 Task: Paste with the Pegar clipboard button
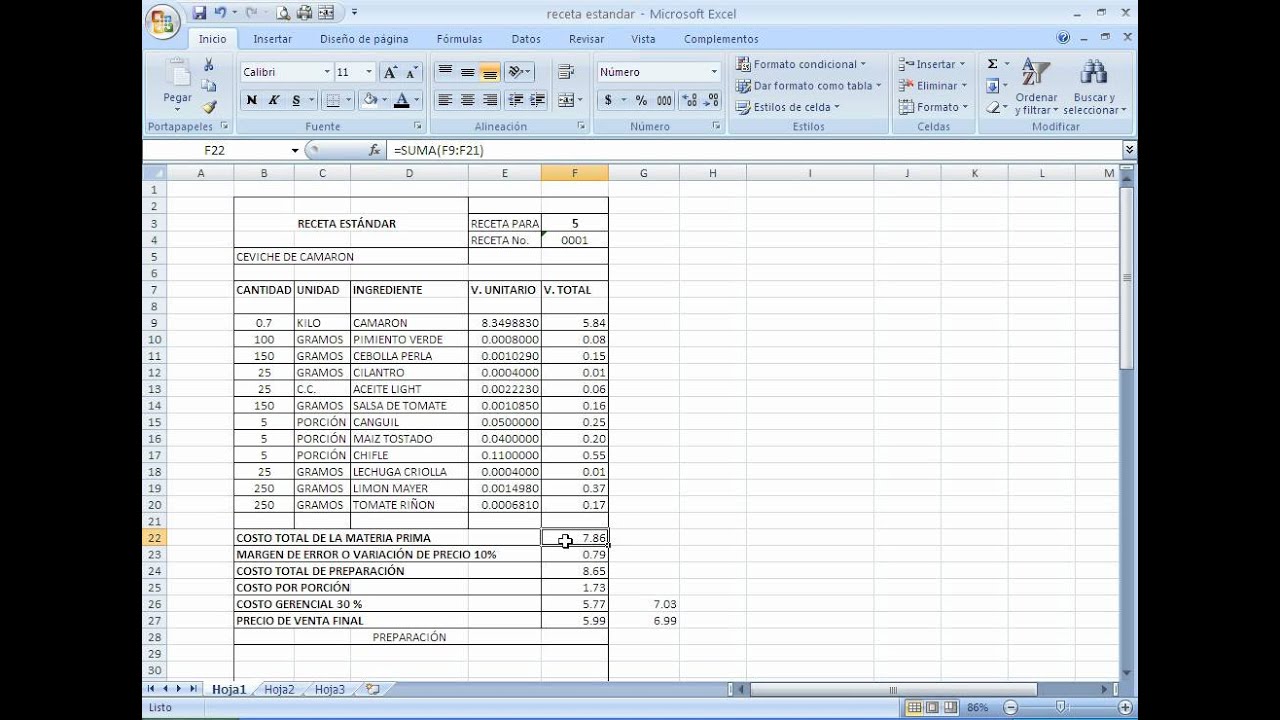coord(177,84)
